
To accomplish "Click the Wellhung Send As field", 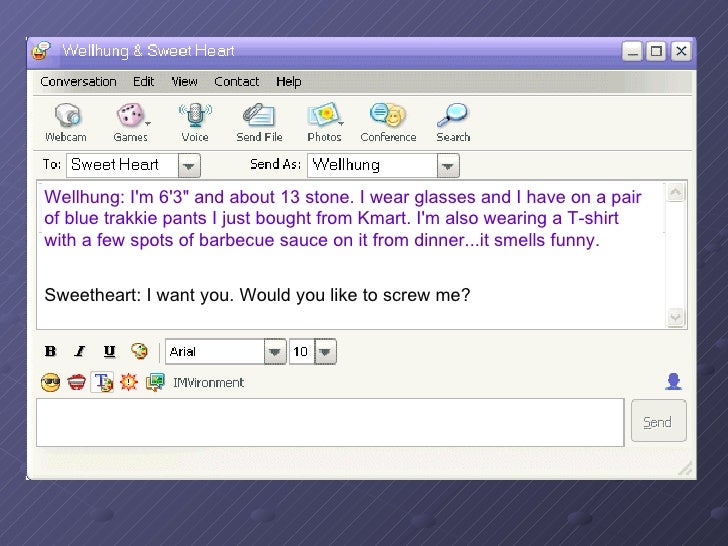I will (372, 166).
